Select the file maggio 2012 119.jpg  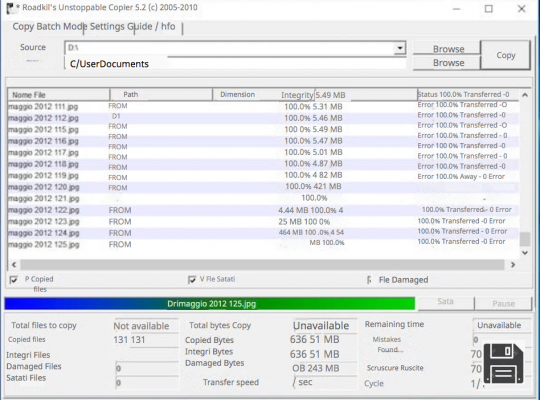point(43,175)
